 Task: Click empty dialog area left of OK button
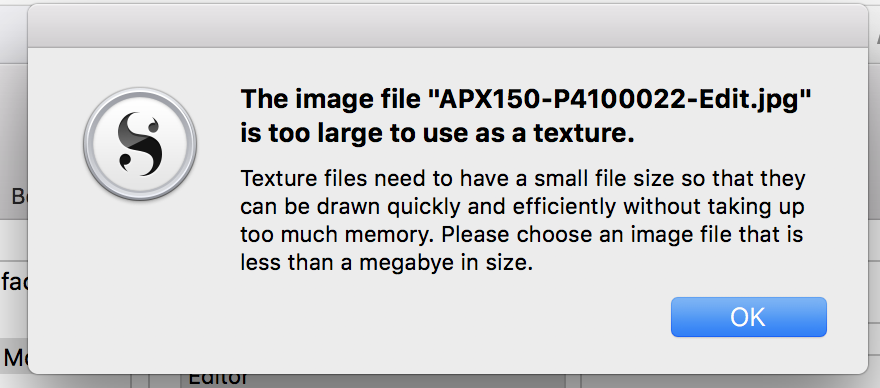449,318
